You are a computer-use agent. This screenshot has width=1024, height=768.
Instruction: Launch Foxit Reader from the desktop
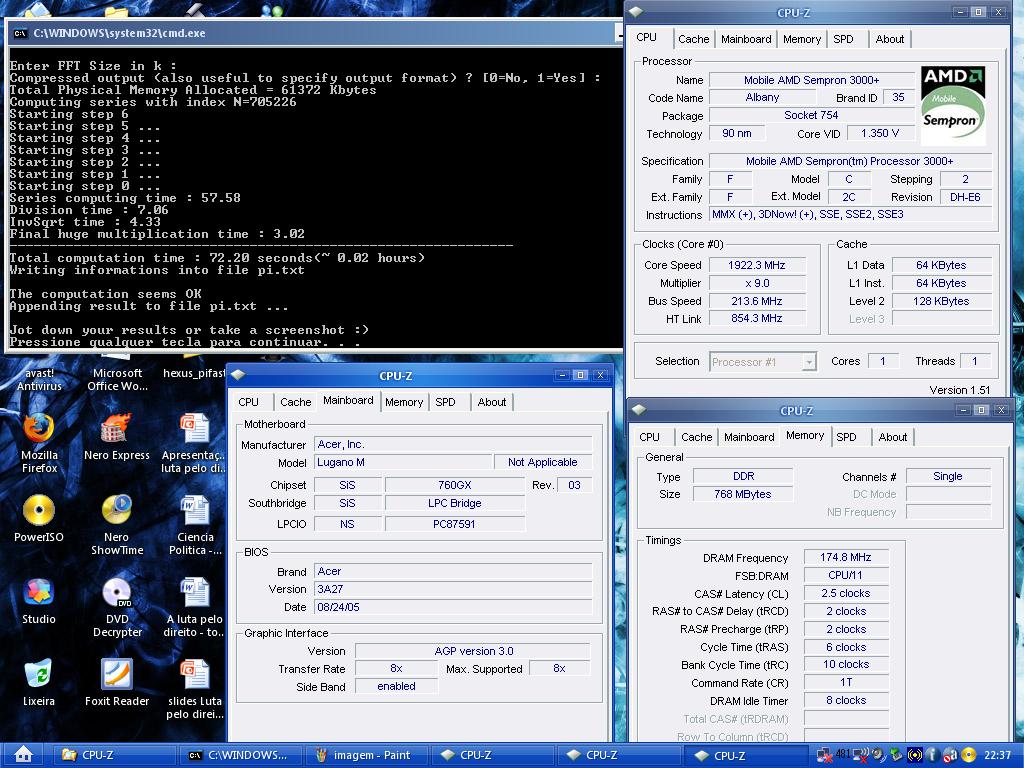(x=117, y=683)
